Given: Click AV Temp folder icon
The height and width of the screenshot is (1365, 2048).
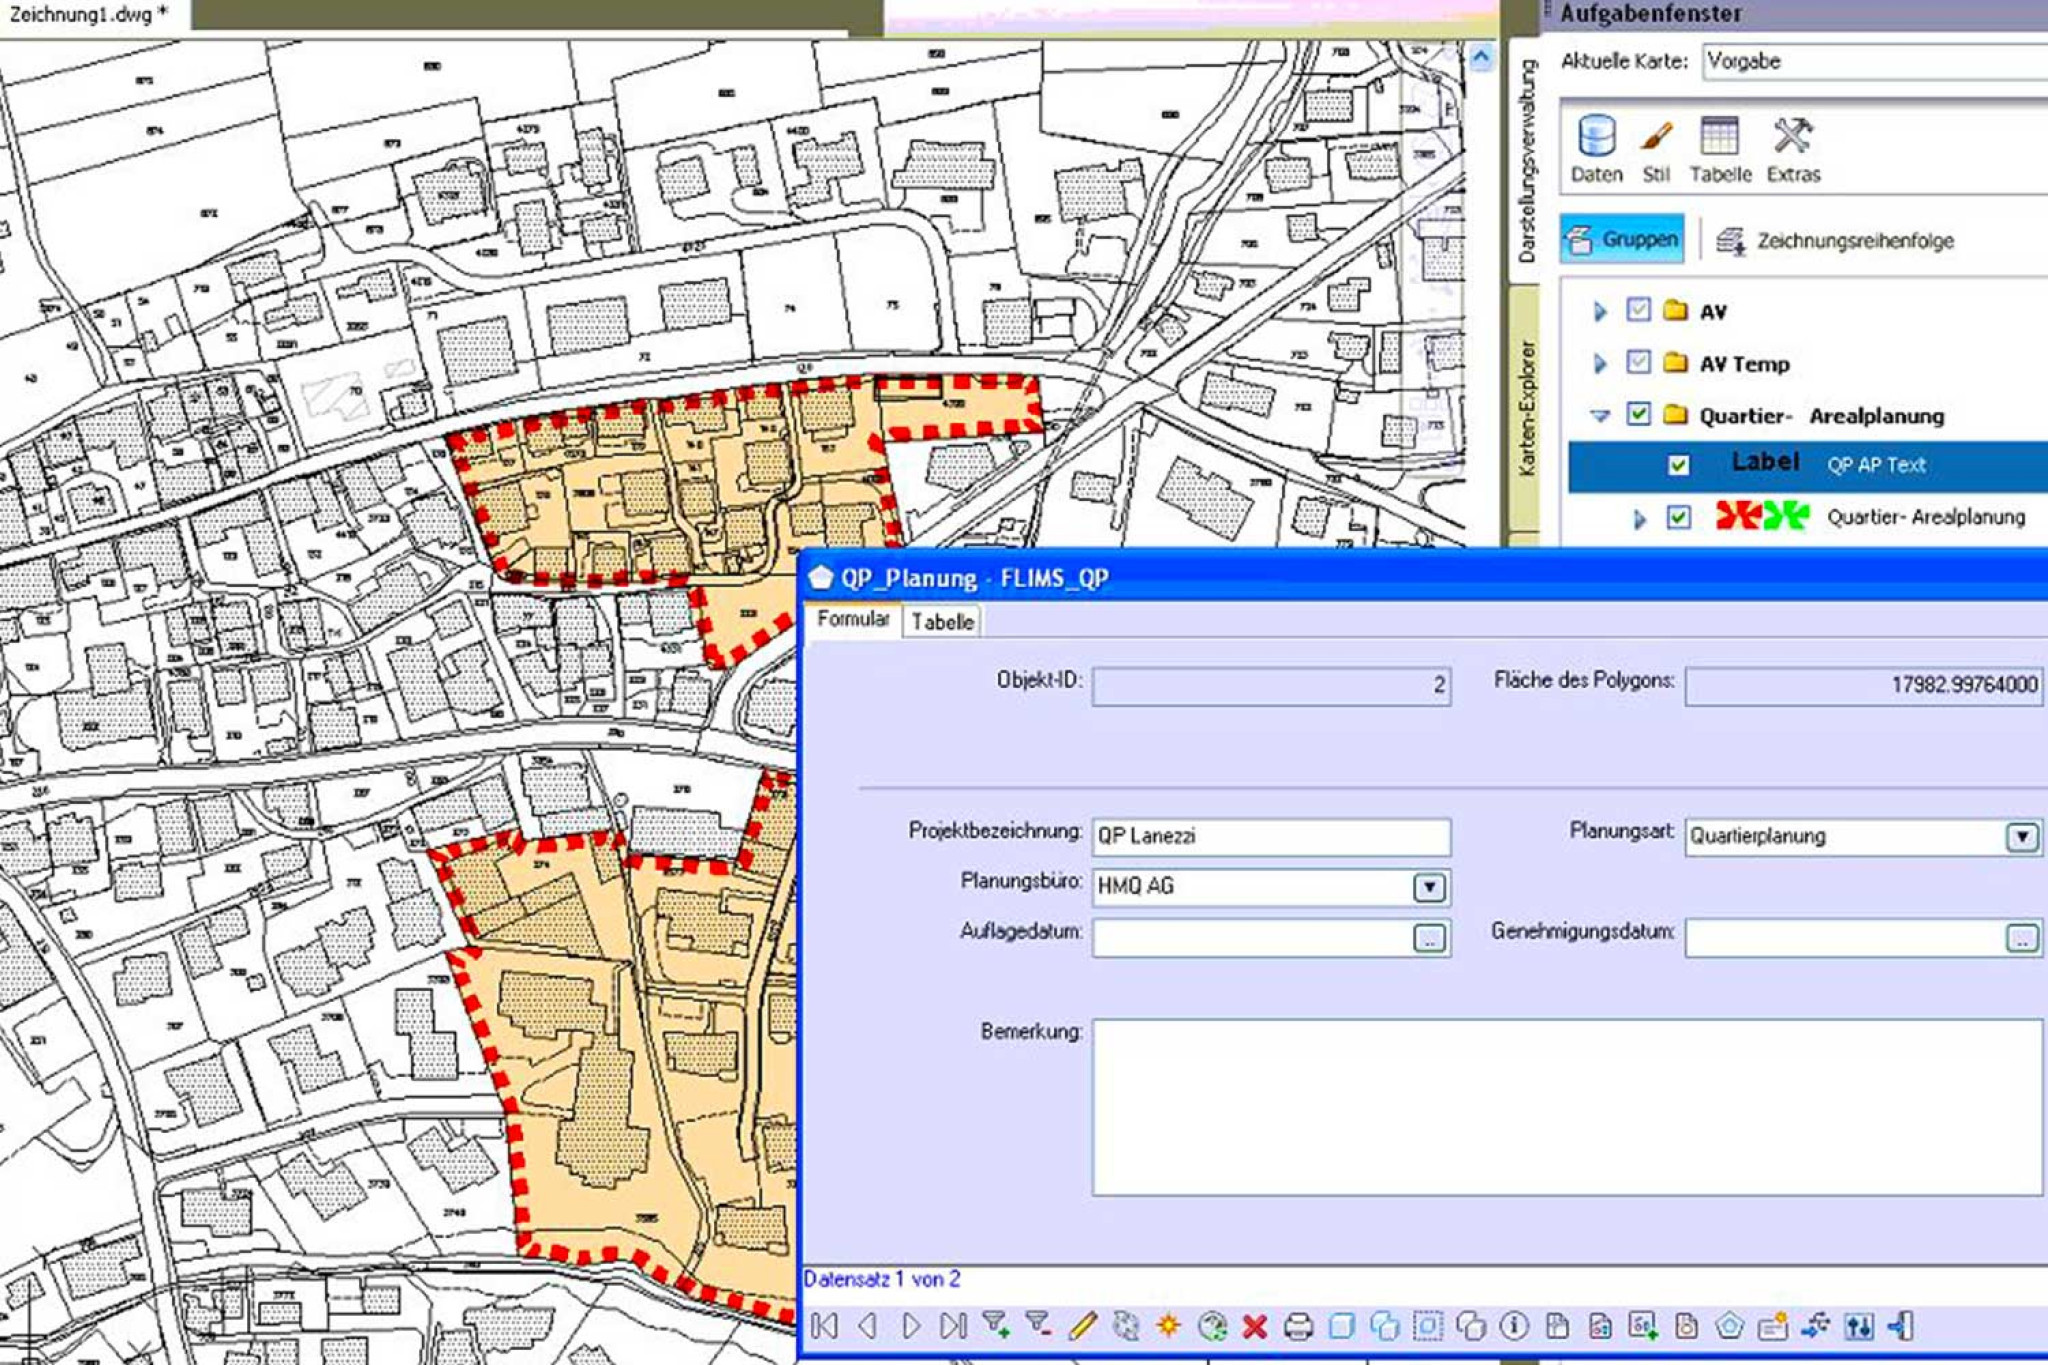Looking at the screenshot, I should pyautogui.click(x=1676, y=362).
